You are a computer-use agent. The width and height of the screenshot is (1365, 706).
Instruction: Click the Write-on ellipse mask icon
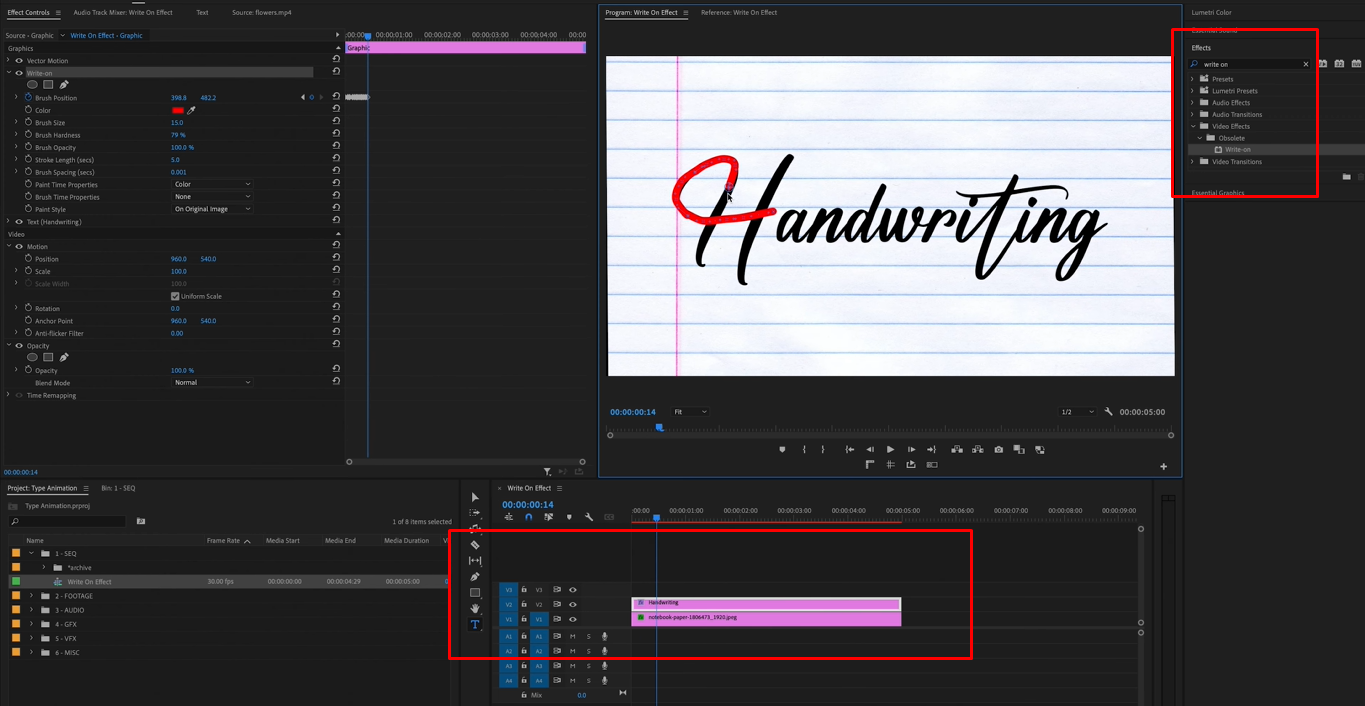(32, 85)
